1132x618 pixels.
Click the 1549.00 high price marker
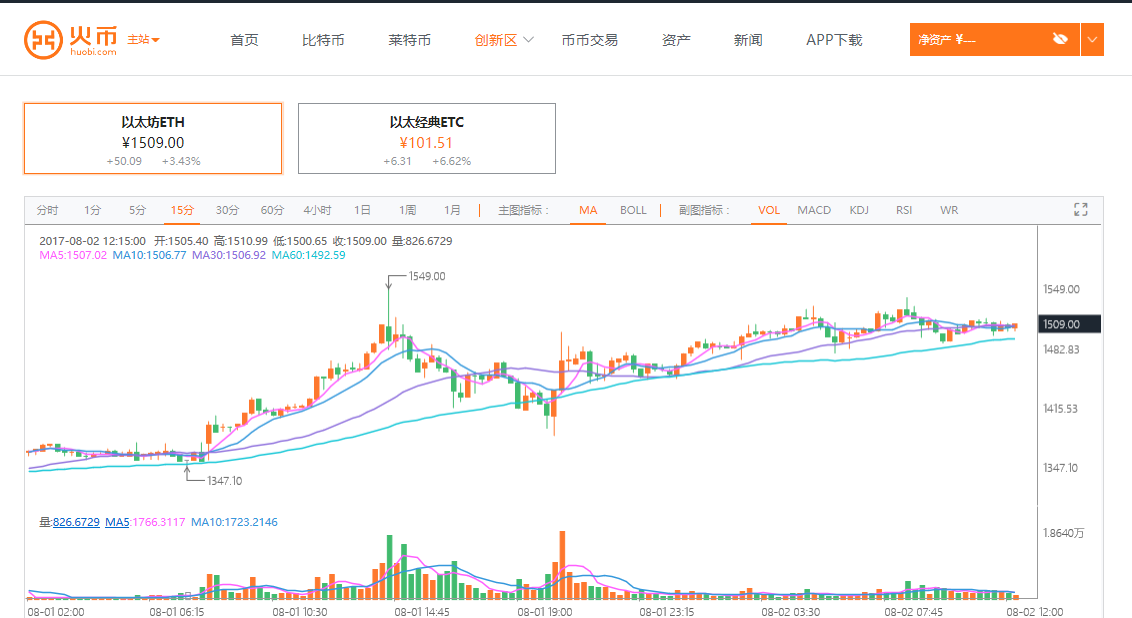(427, 276)
